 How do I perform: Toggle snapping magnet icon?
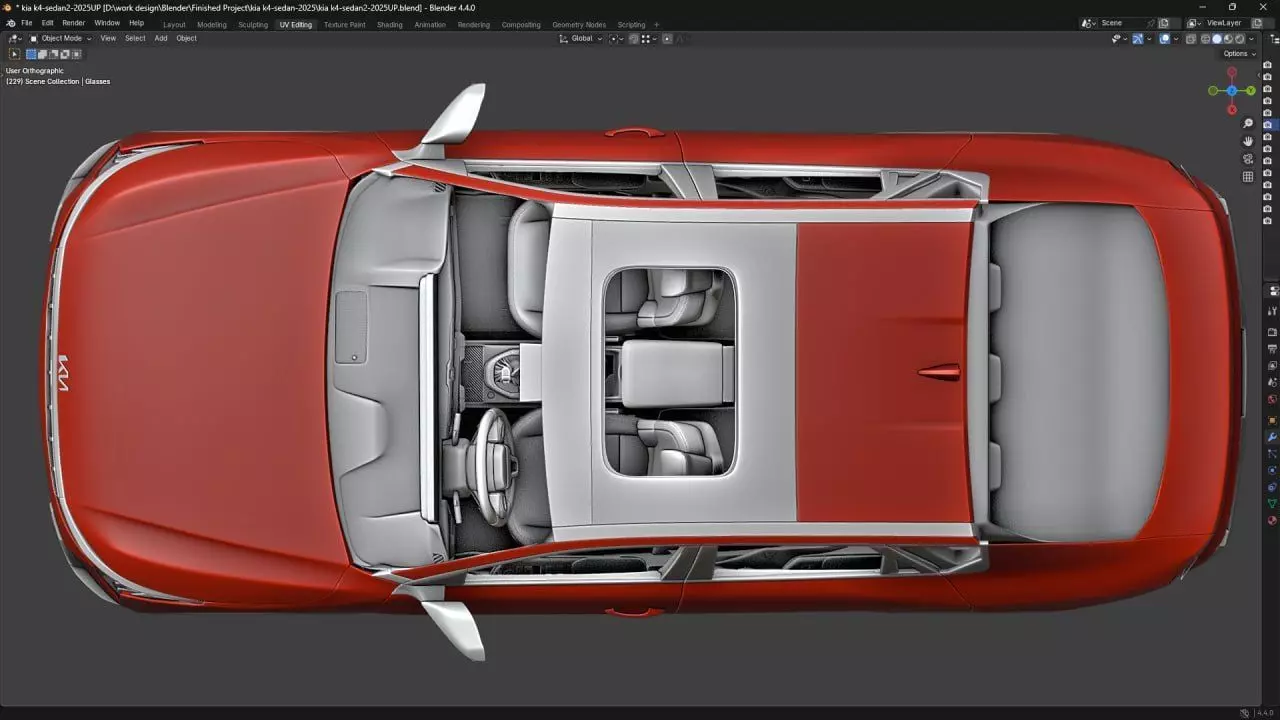coord(634,38)
